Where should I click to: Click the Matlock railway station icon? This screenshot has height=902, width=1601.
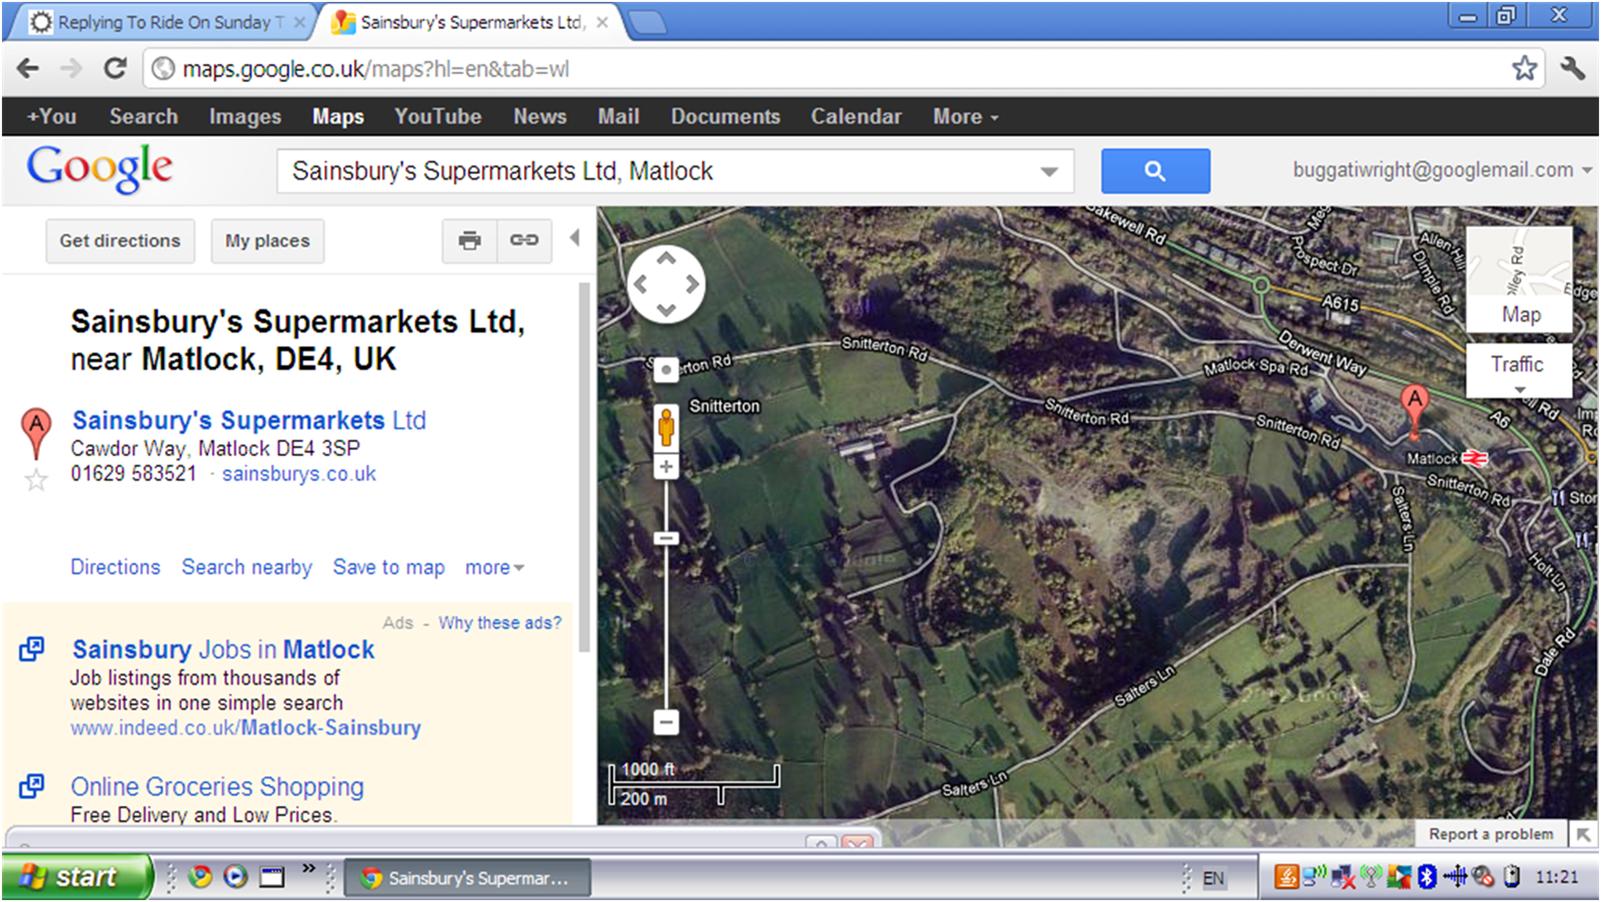[x=1474, y=458]
